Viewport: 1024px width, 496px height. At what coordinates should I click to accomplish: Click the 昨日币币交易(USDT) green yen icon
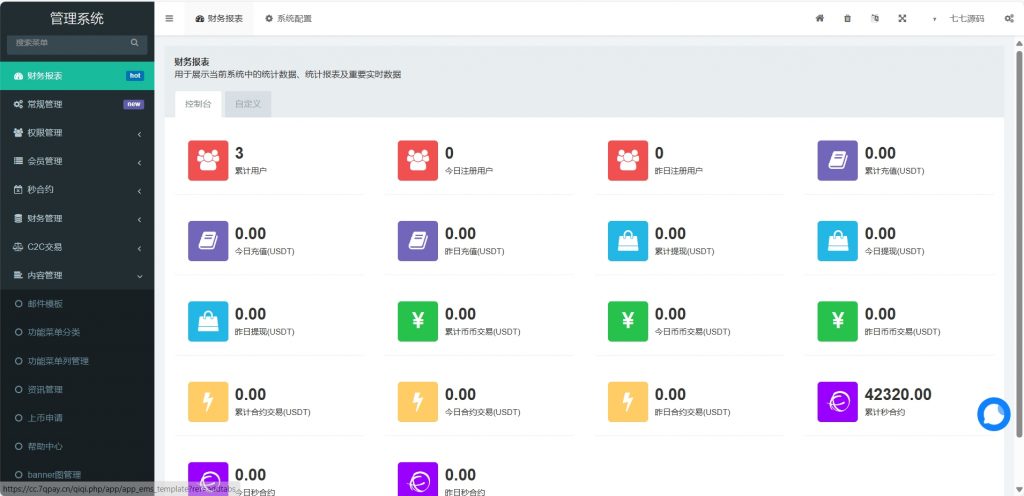pyautogui.click(x=838, y=321)
